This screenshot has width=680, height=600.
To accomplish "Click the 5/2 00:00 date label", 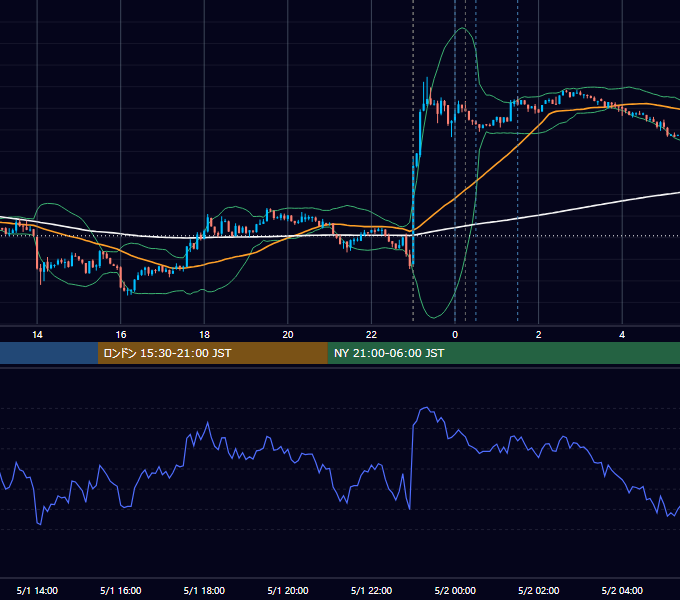I will pyautogui.click(x=455, y=590).
